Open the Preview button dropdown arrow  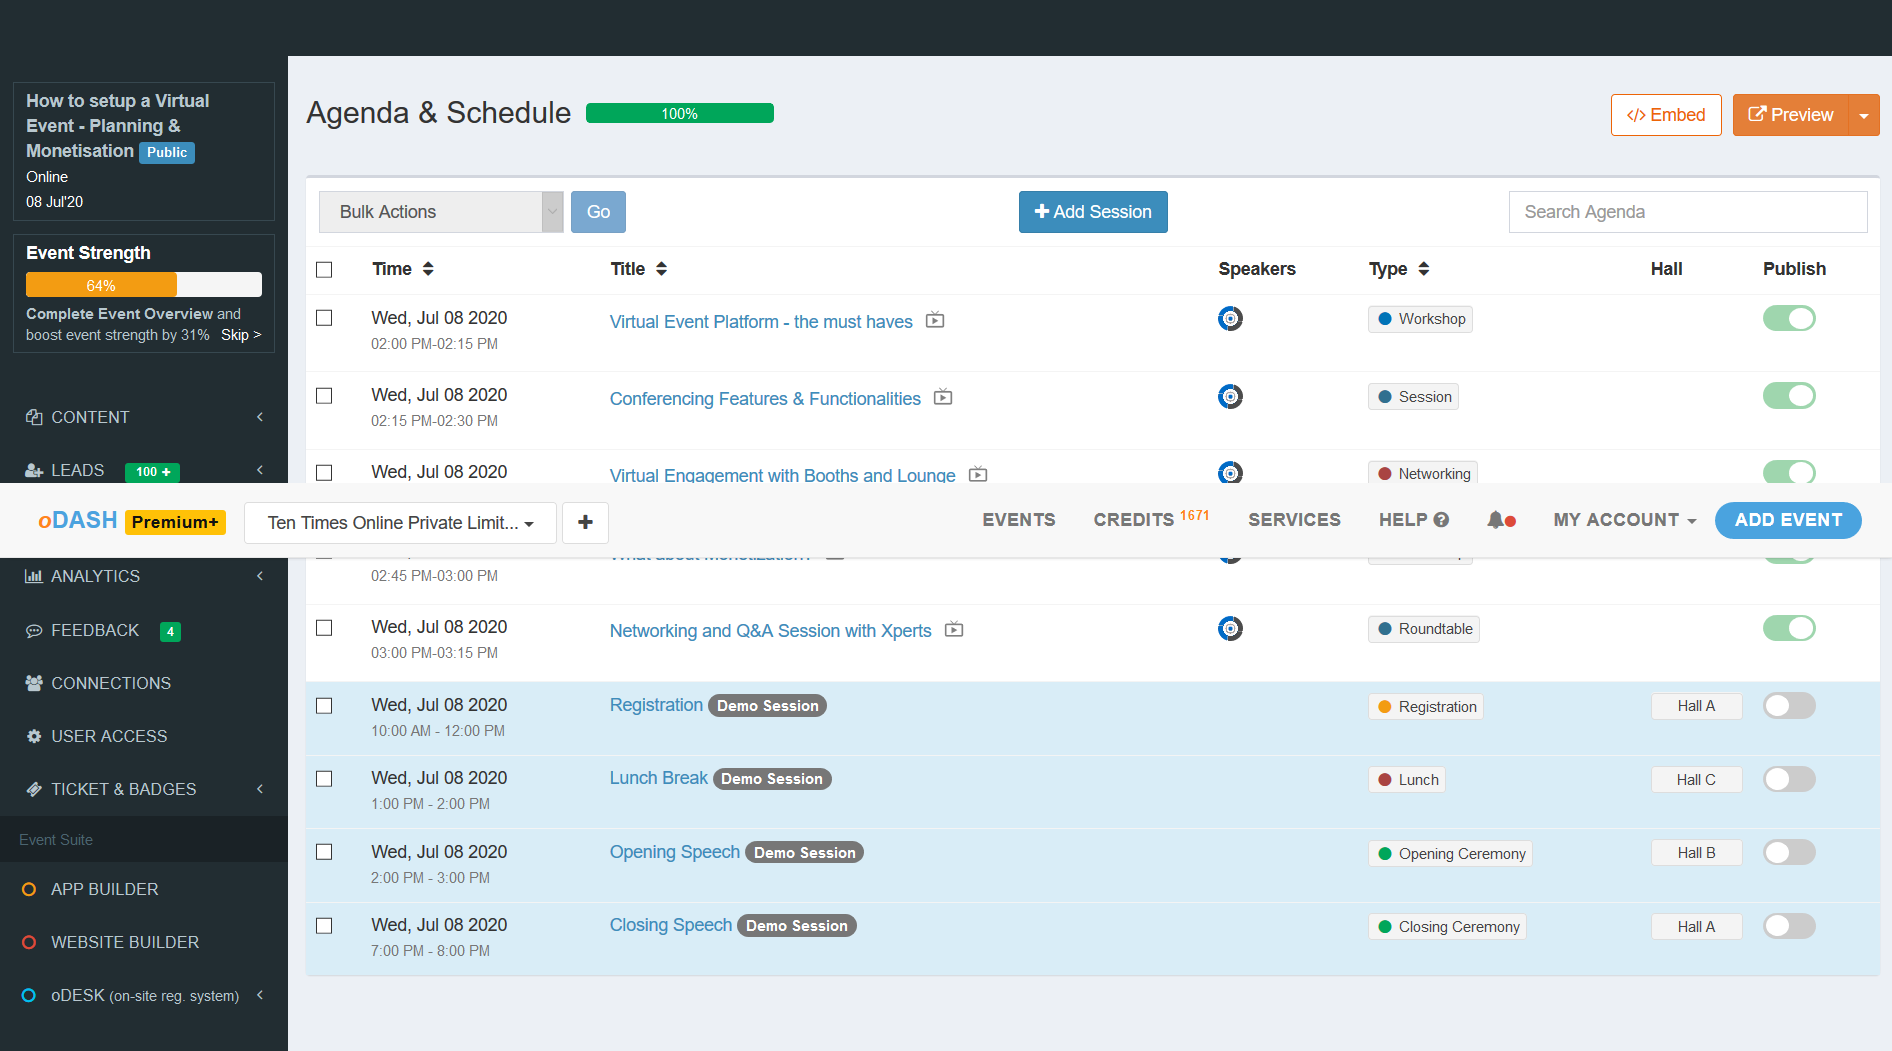click(x=1864, y=115)
